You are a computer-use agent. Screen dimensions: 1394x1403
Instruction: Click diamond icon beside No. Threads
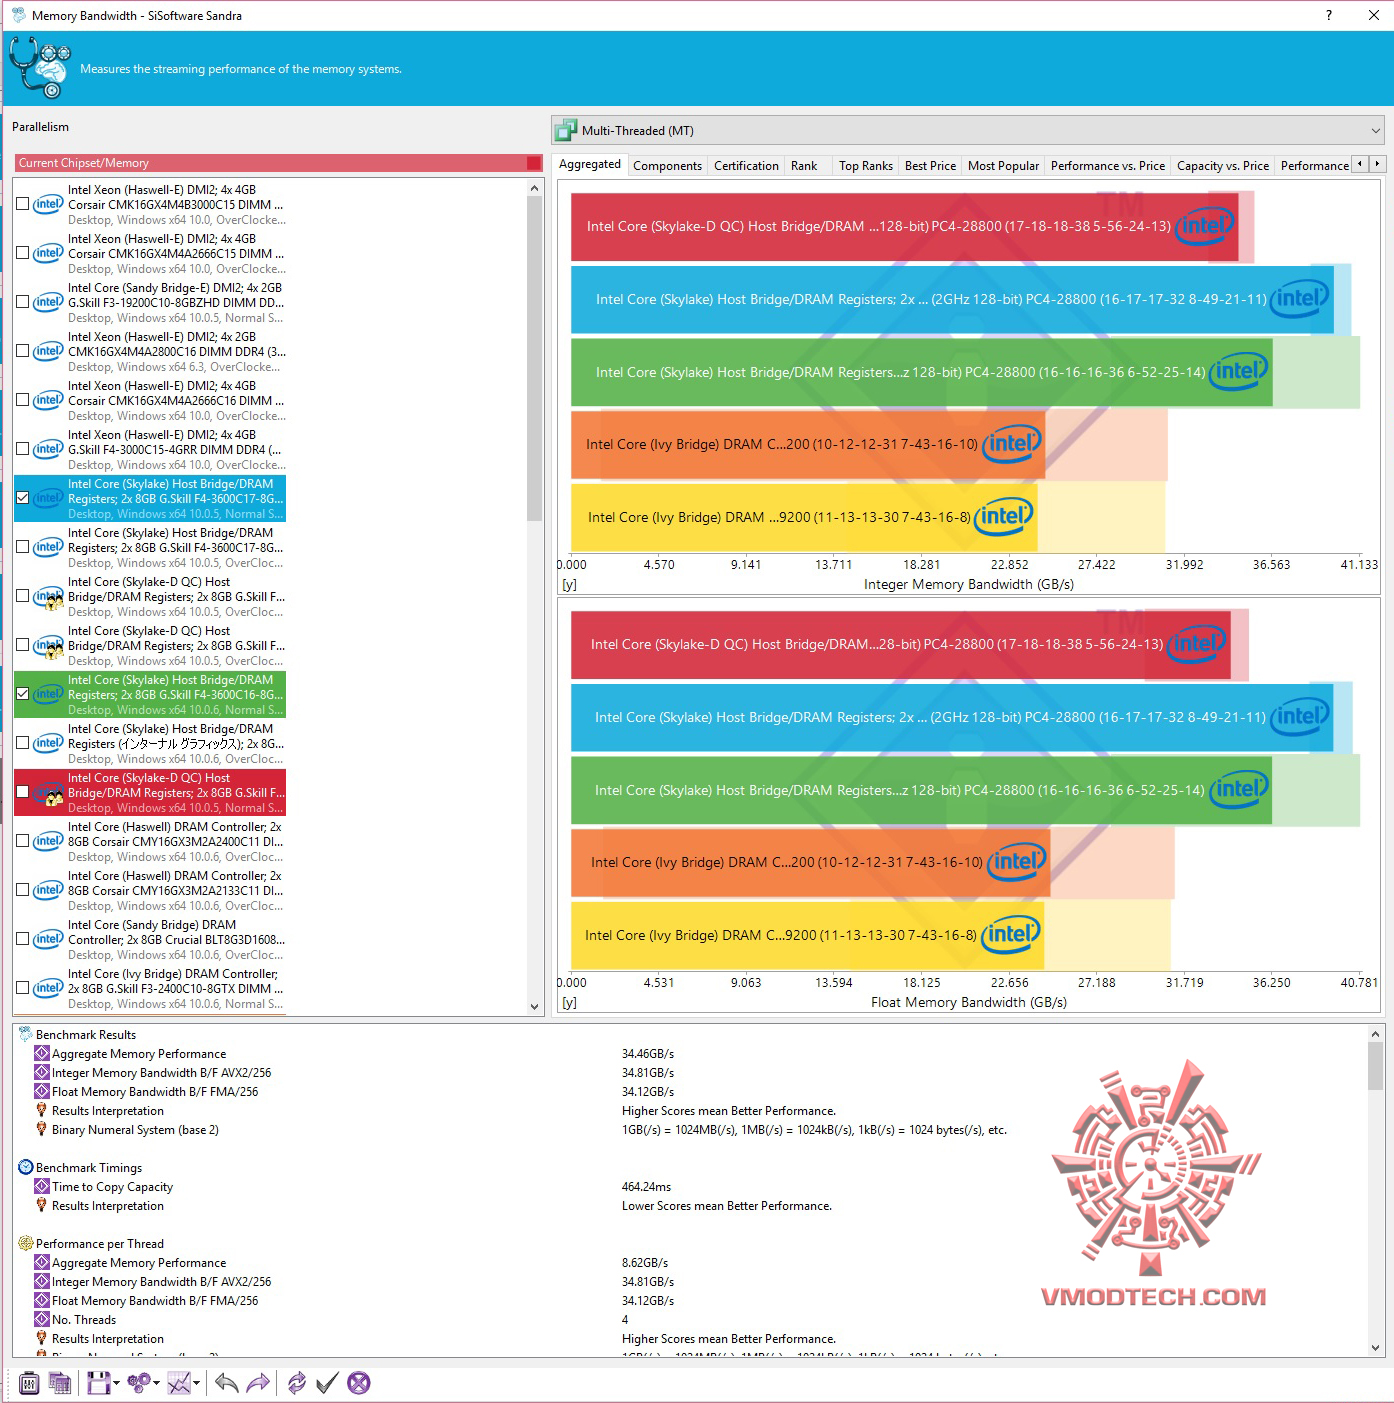click(41, 1319)
